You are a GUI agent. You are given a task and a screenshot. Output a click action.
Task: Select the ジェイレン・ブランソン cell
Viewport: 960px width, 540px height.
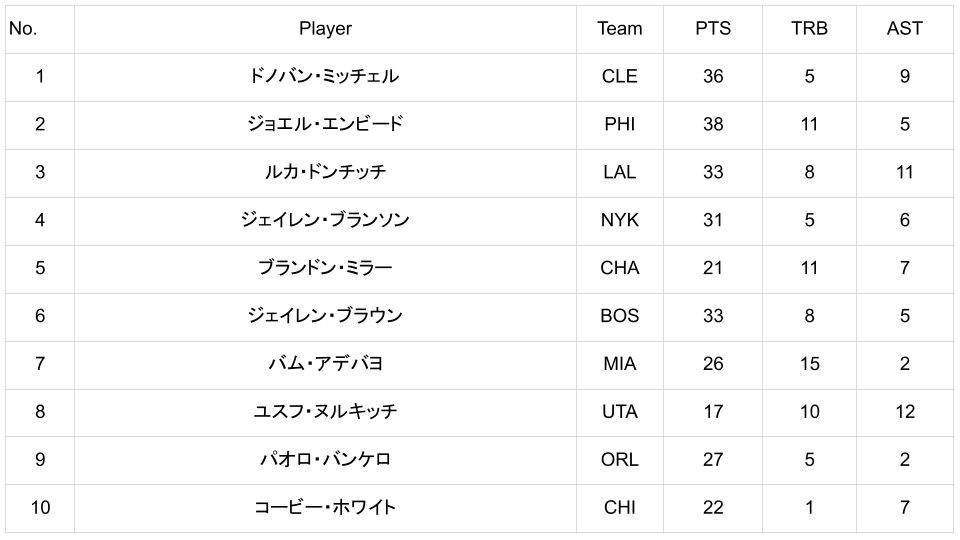[325, 220]
